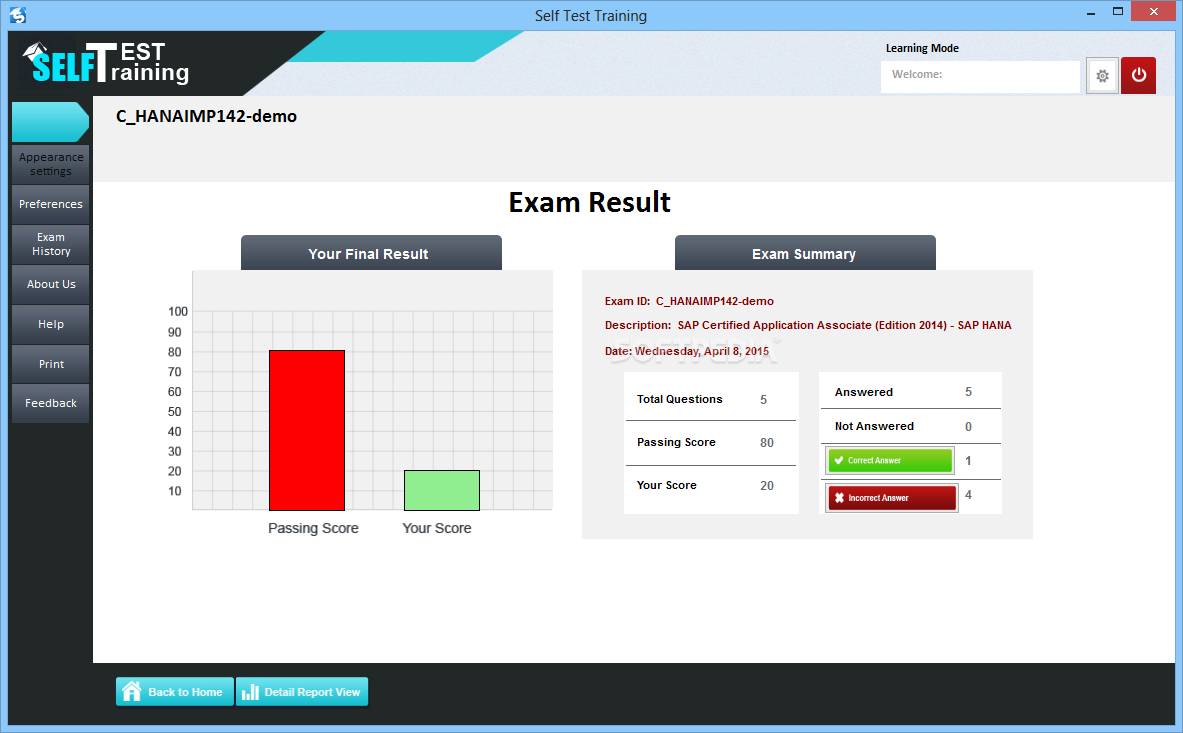Click the Learning Mode label

coord(922,48)
